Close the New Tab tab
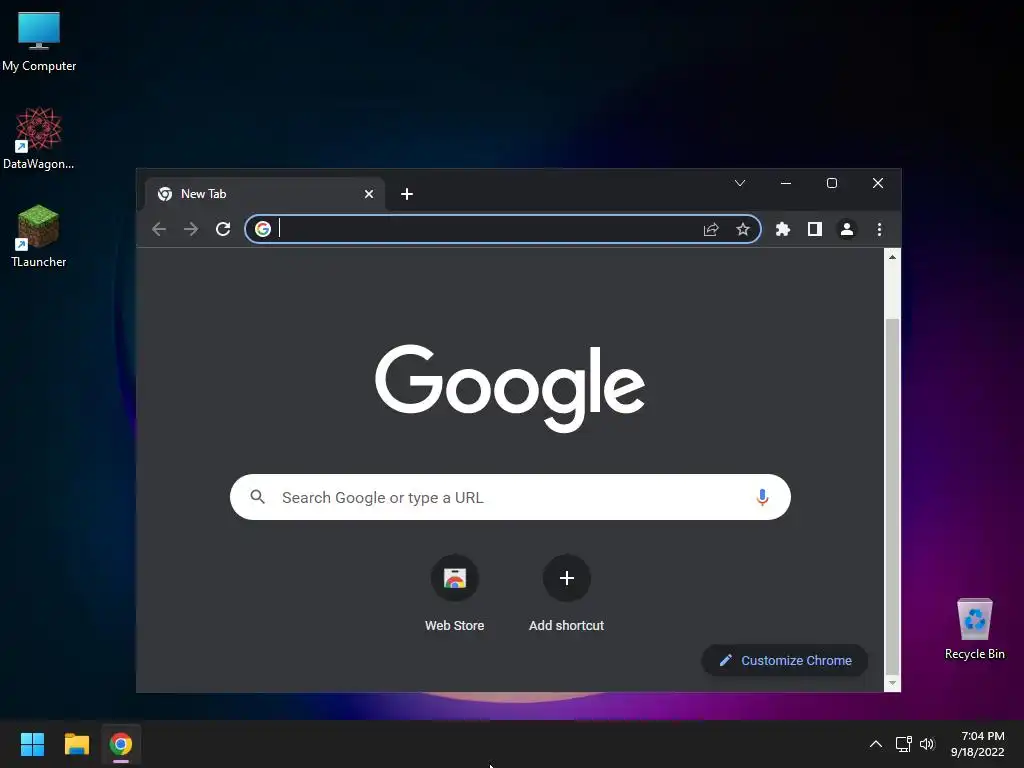This screenshot has width=1024, height=768. [369, 194]
